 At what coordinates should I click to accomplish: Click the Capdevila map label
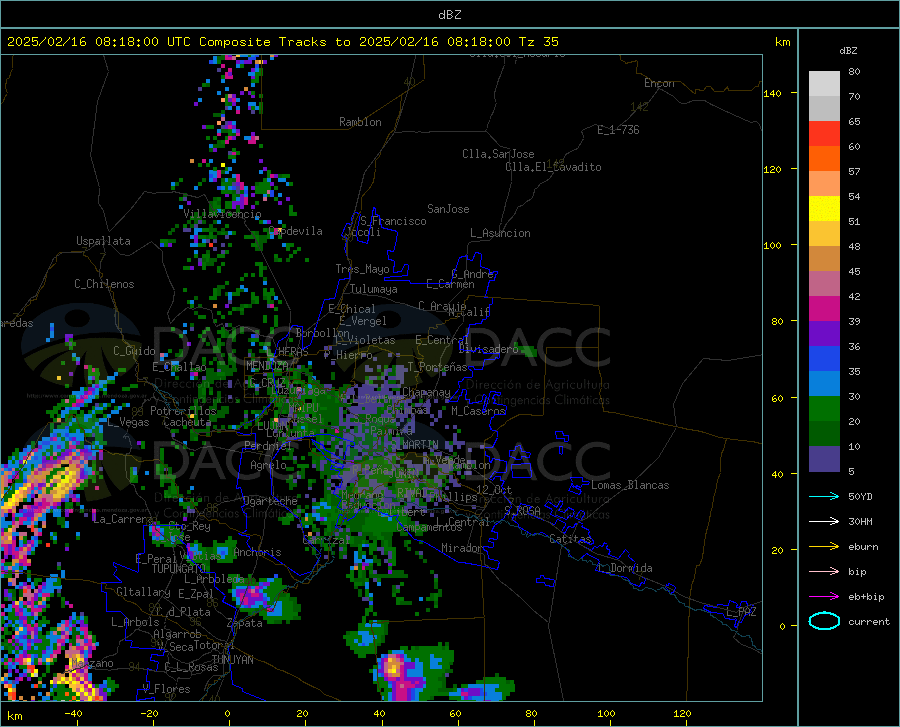296,231
